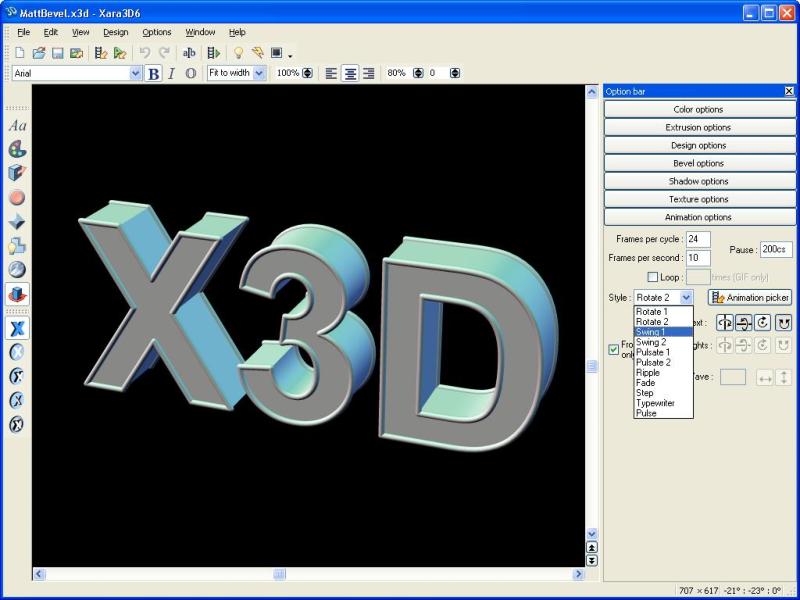
Task: Expand the Shadow options section
Action: [x=698, y=181]
